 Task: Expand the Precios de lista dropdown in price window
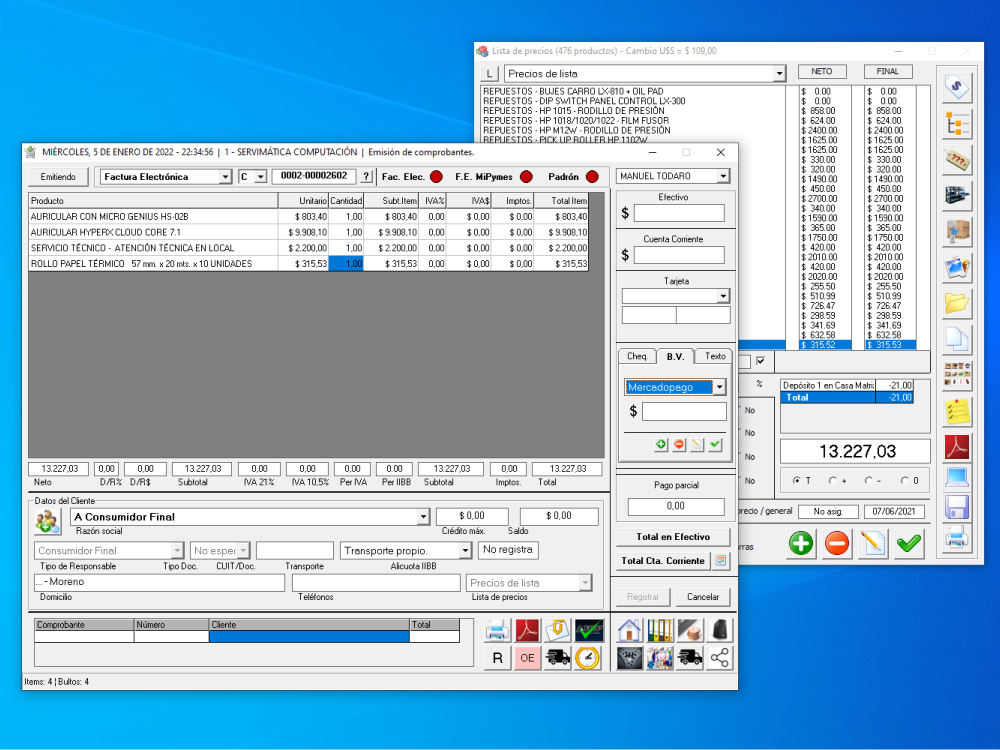tap(780, 74)
